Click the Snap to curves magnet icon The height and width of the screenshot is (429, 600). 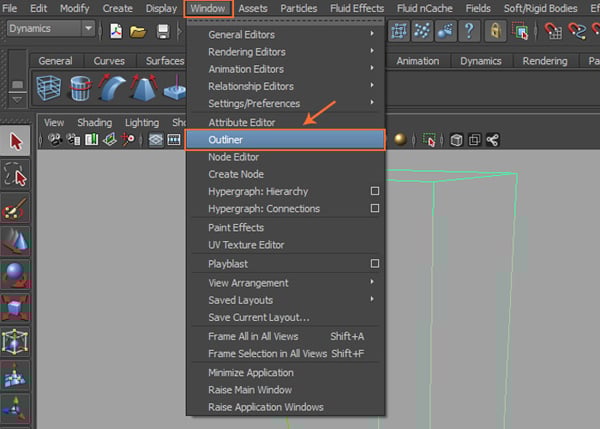pos(577,31)
